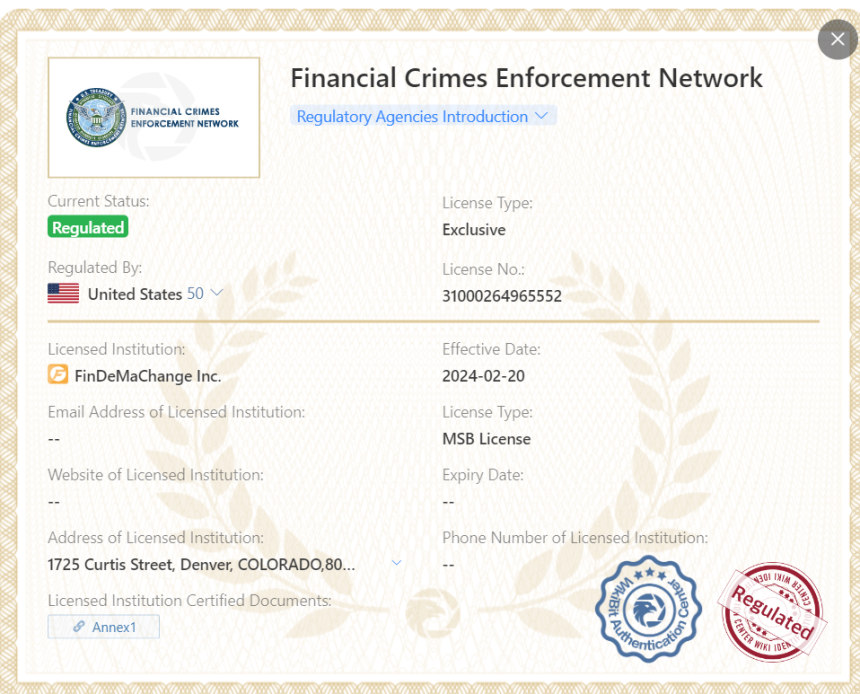
Task: Select the FinDeMaChange Inc. institution name
Action: [148, 376]
